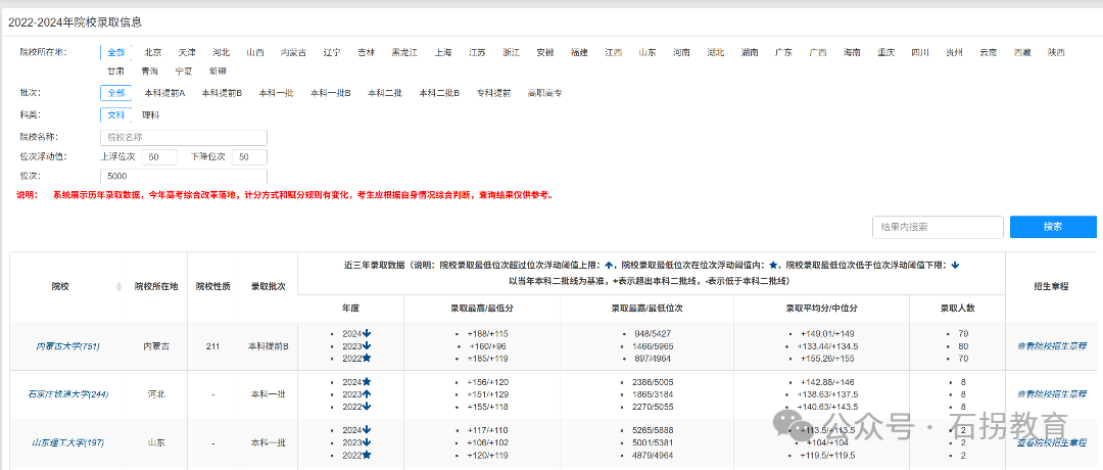Choose 专科提前 batch filter

pyautogui.click(x=494, y=93)
